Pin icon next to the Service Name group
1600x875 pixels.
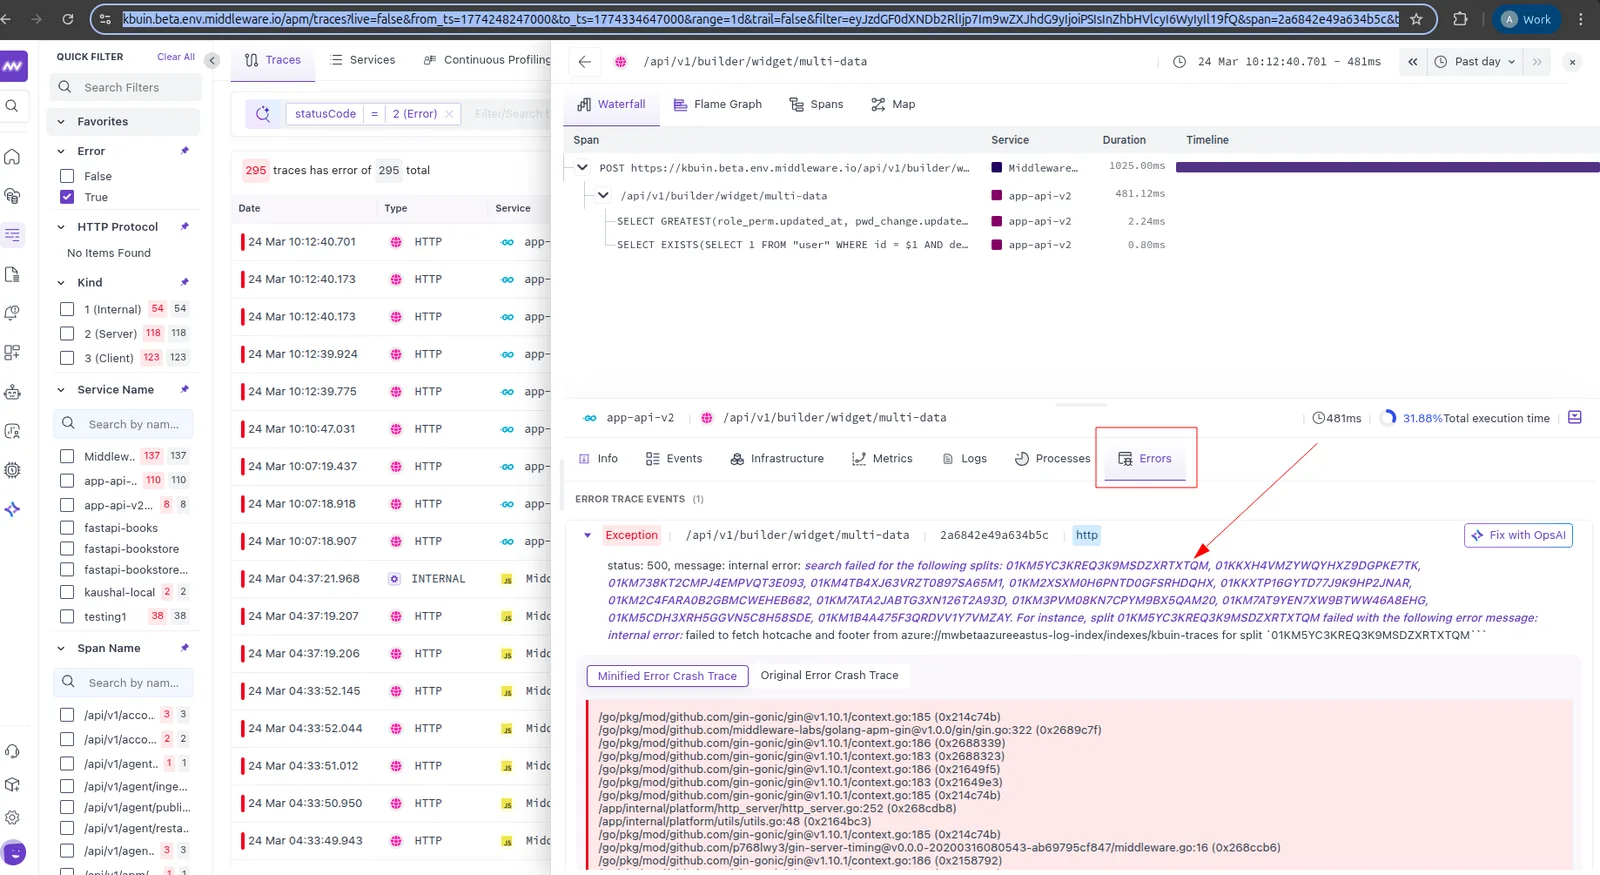point(184,389)
